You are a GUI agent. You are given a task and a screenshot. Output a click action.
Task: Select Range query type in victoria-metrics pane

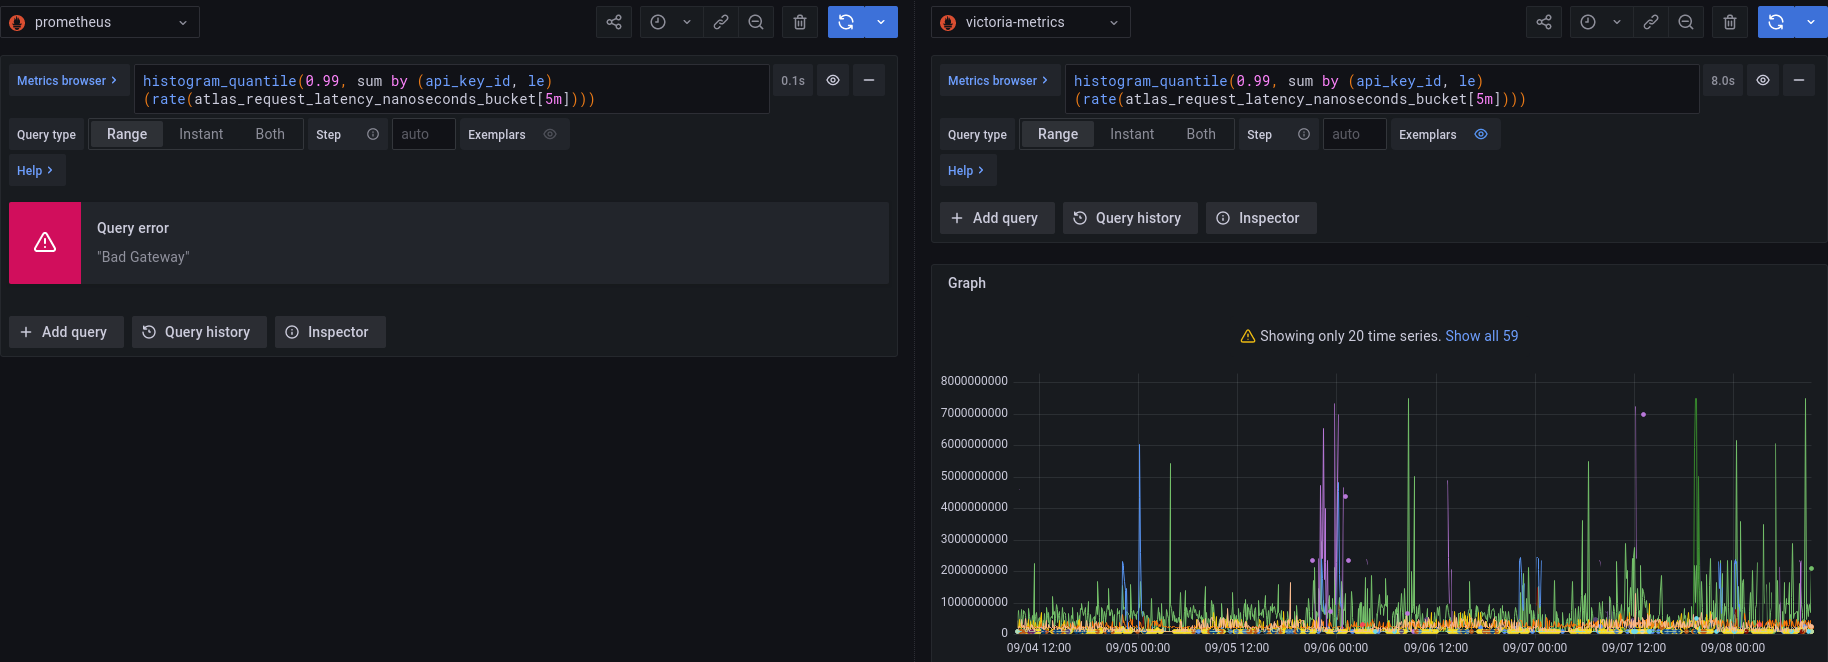(1058, 134)
